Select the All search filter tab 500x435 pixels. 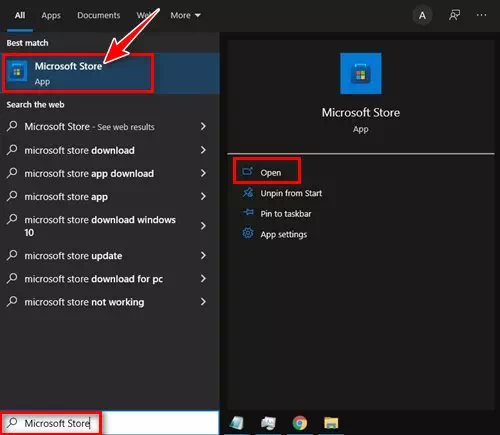pos(20,15)
